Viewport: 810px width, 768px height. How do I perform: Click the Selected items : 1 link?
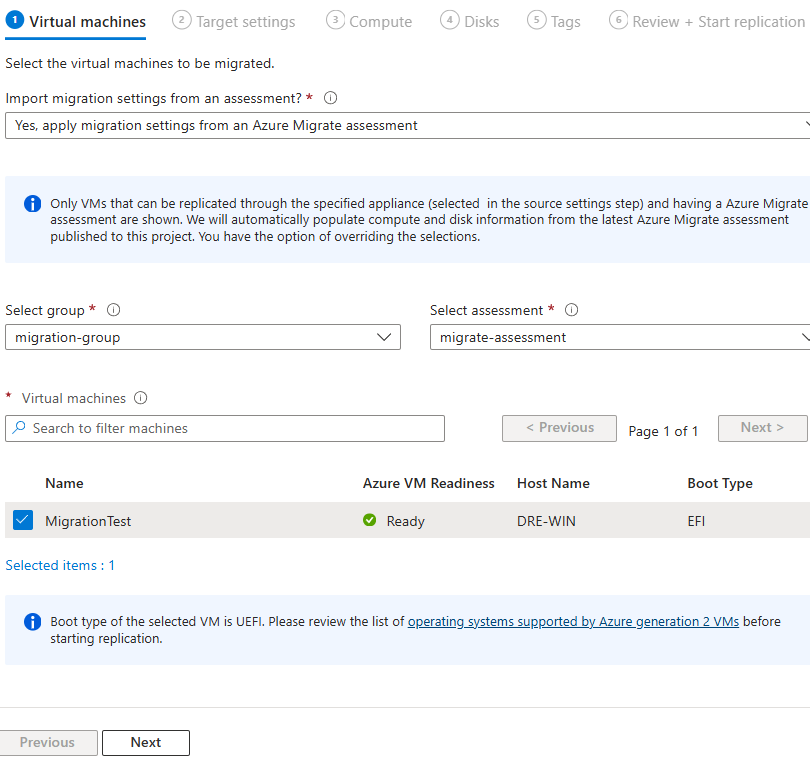click(x=60, y=566)
